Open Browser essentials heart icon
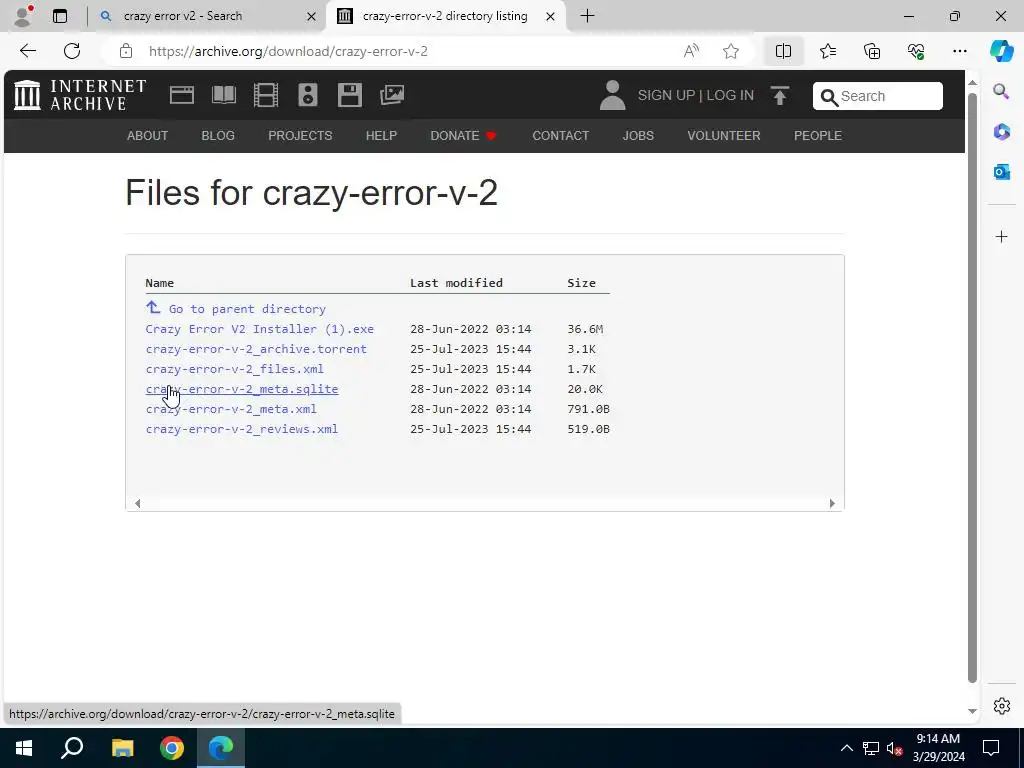This screenshot has height=768, width=1024. [916, 51]
